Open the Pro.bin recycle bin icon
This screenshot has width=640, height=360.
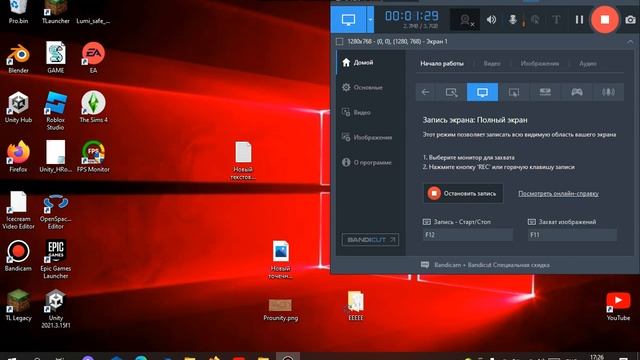[18, 11]
